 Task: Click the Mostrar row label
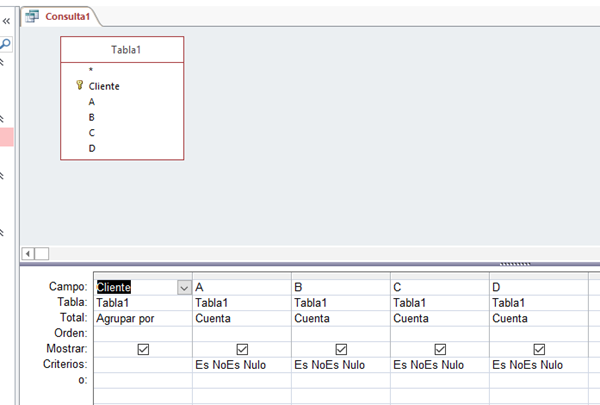click(67, 349)
